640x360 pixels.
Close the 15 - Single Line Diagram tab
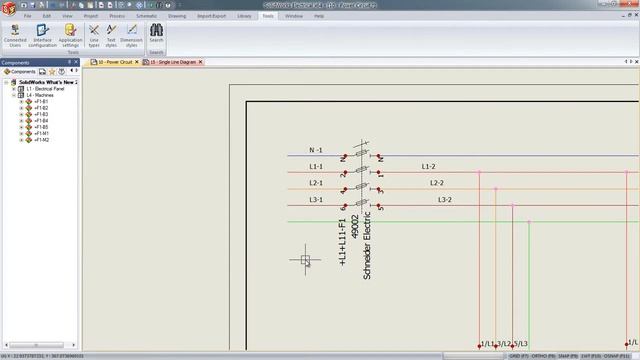click(200, 62)
